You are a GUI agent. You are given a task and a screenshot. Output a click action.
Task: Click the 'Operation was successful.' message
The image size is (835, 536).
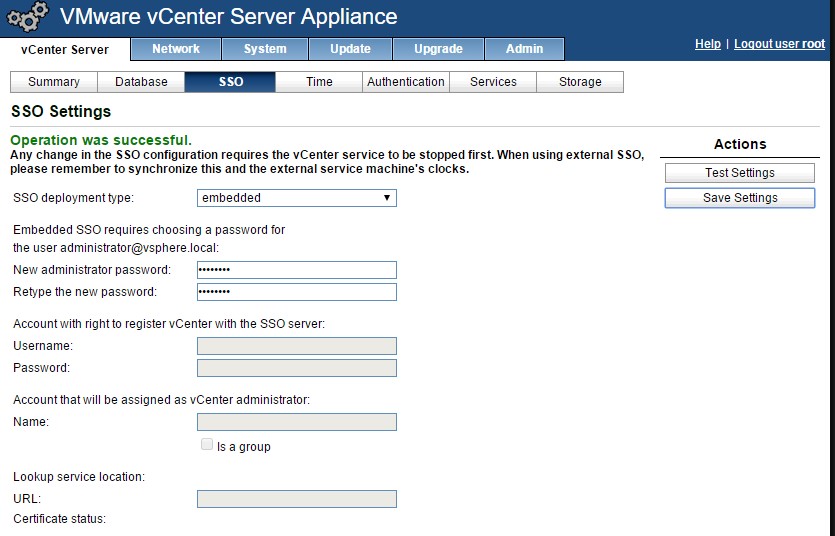101,140
